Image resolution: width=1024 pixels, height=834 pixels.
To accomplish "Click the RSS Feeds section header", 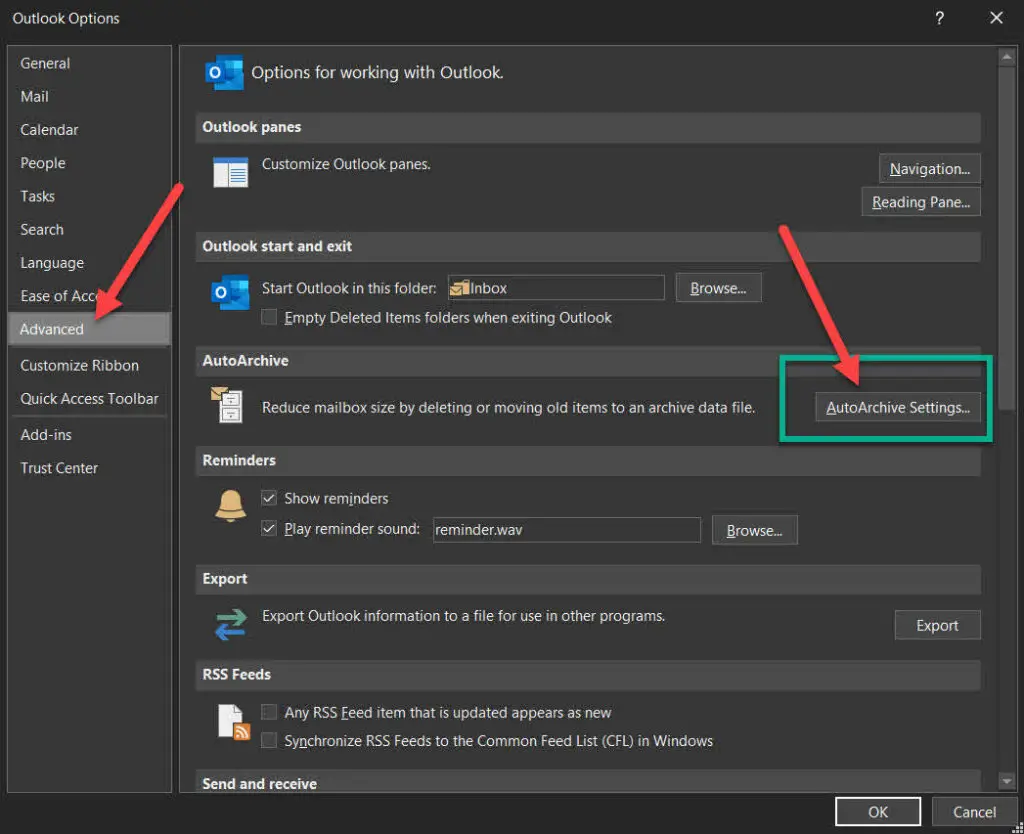I will (x=588, y=675).
